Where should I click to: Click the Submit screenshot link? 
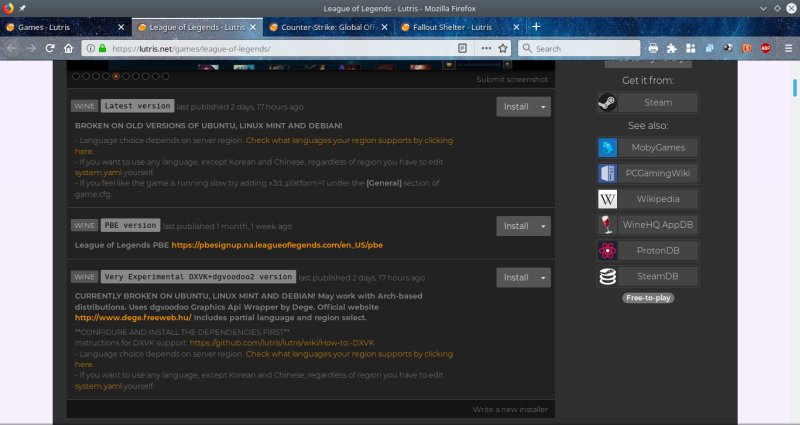tap(512, 79)
